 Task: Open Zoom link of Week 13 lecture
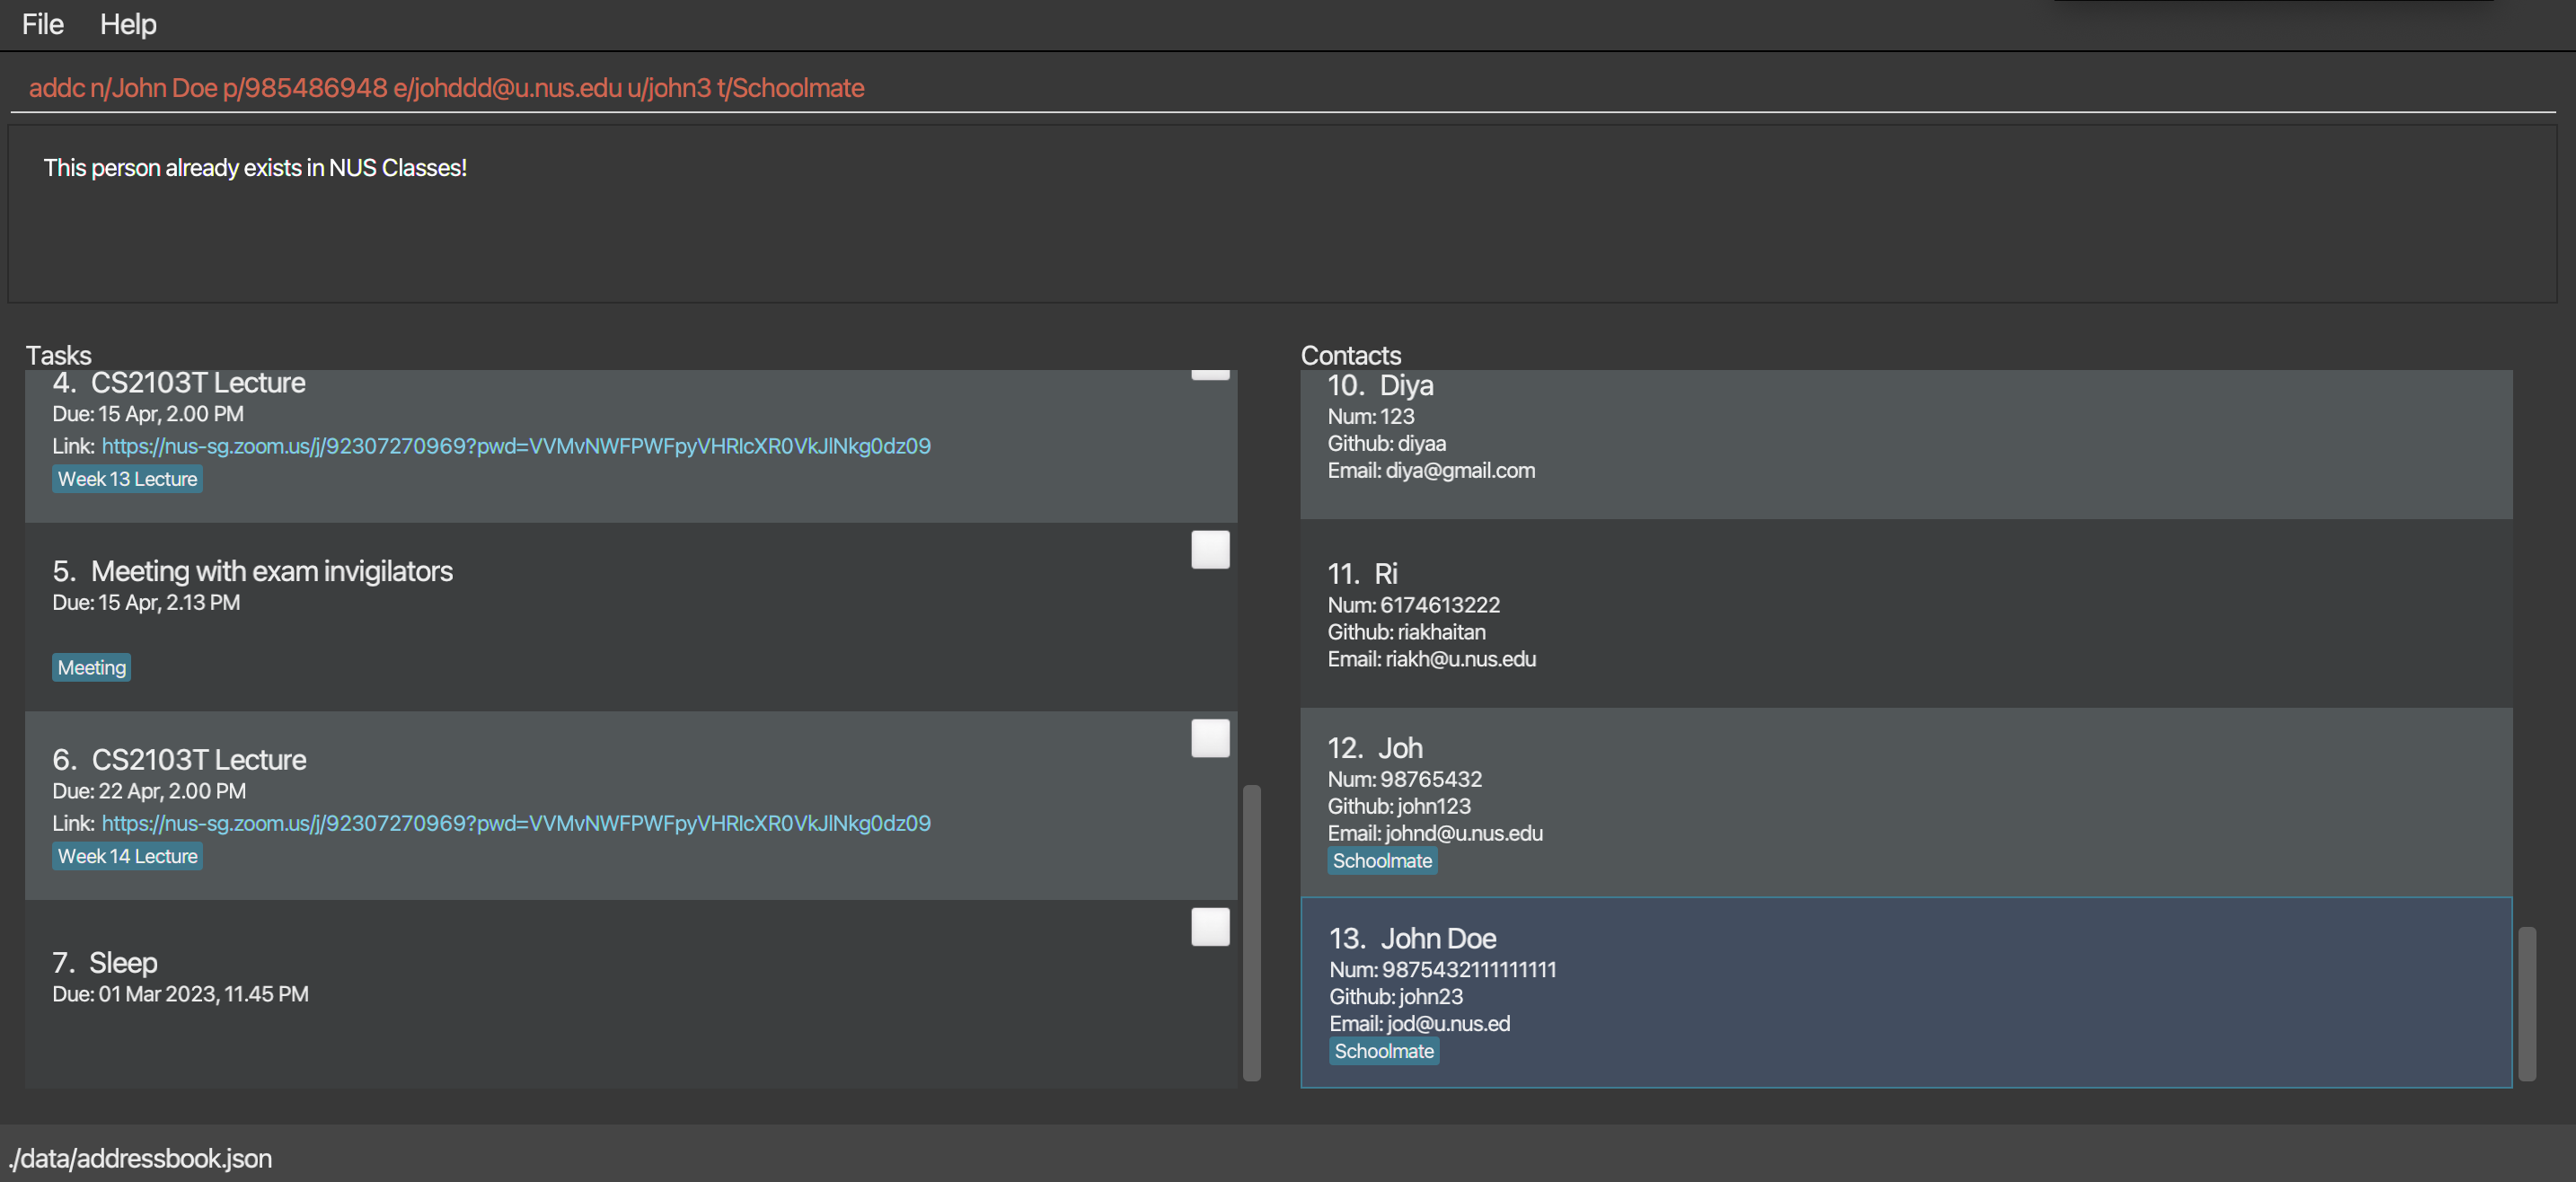pos(515,446)
